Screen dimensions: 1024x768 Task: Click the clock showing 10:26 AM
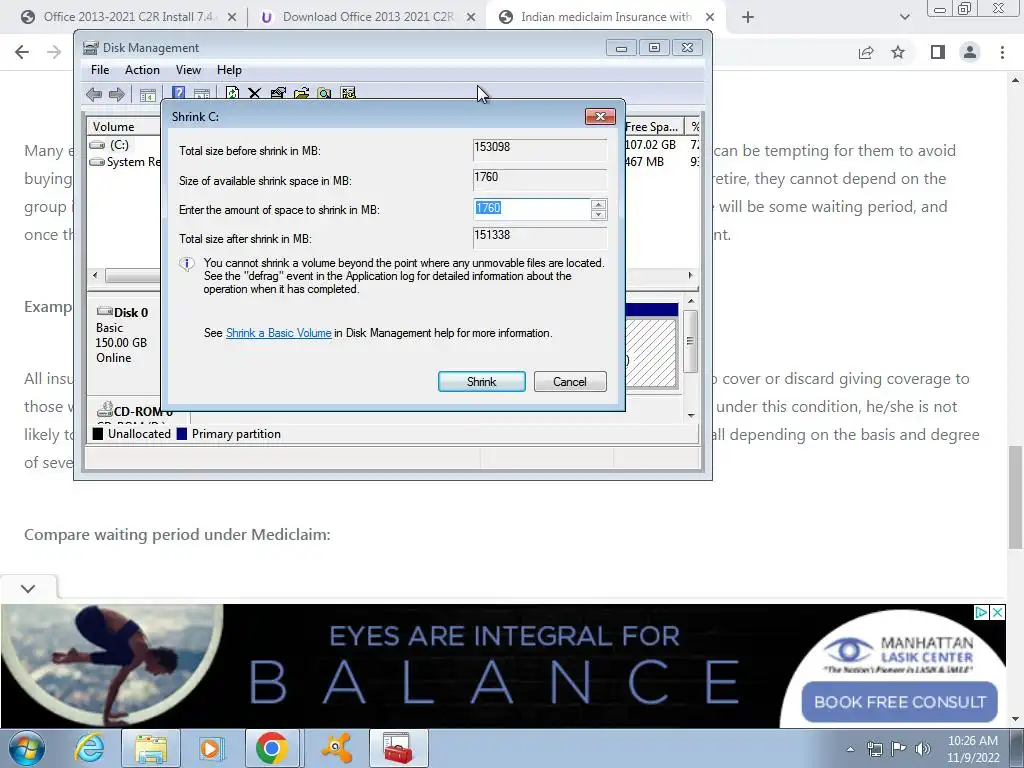click(x=972, y=741)
